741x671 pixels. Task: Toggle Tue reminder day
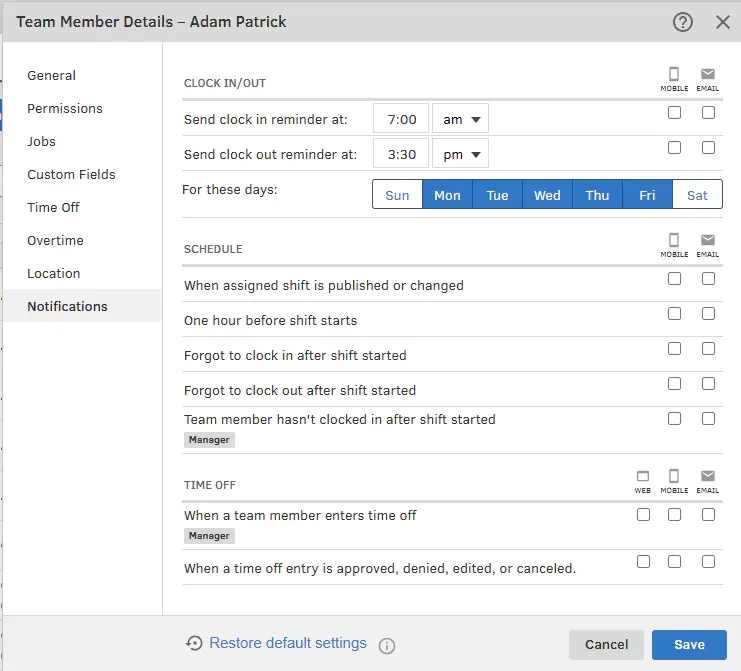(x=497, y=194)
